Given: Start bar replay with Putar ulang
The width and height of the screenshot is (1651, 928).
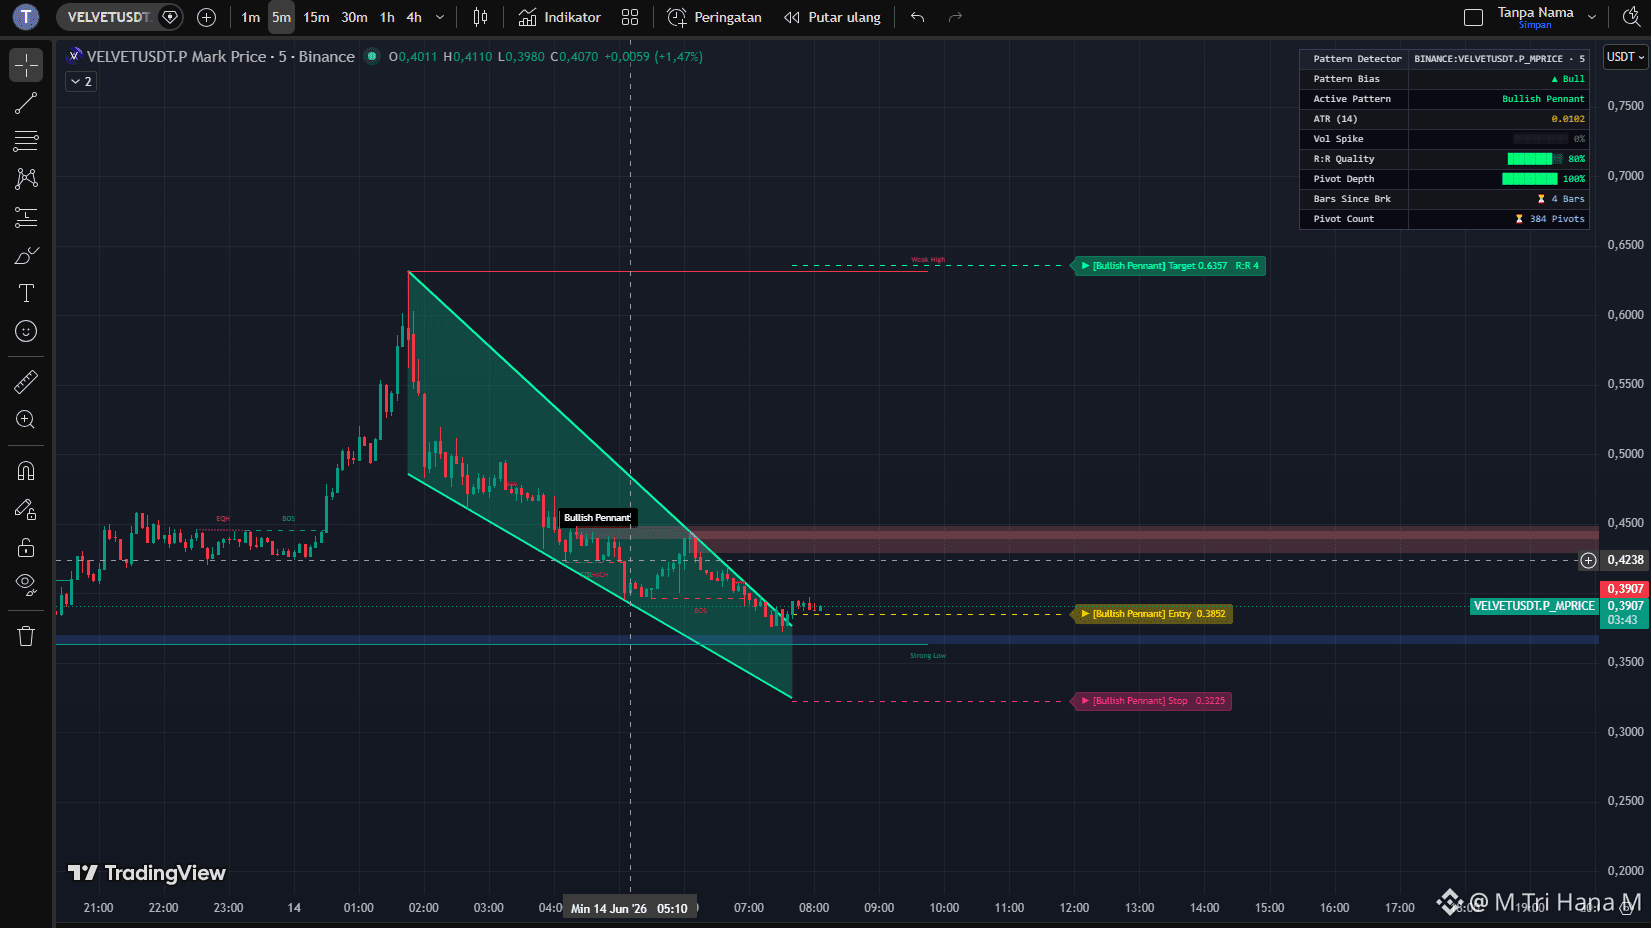Looking at the screenshot, I should (x=832, y=17).
